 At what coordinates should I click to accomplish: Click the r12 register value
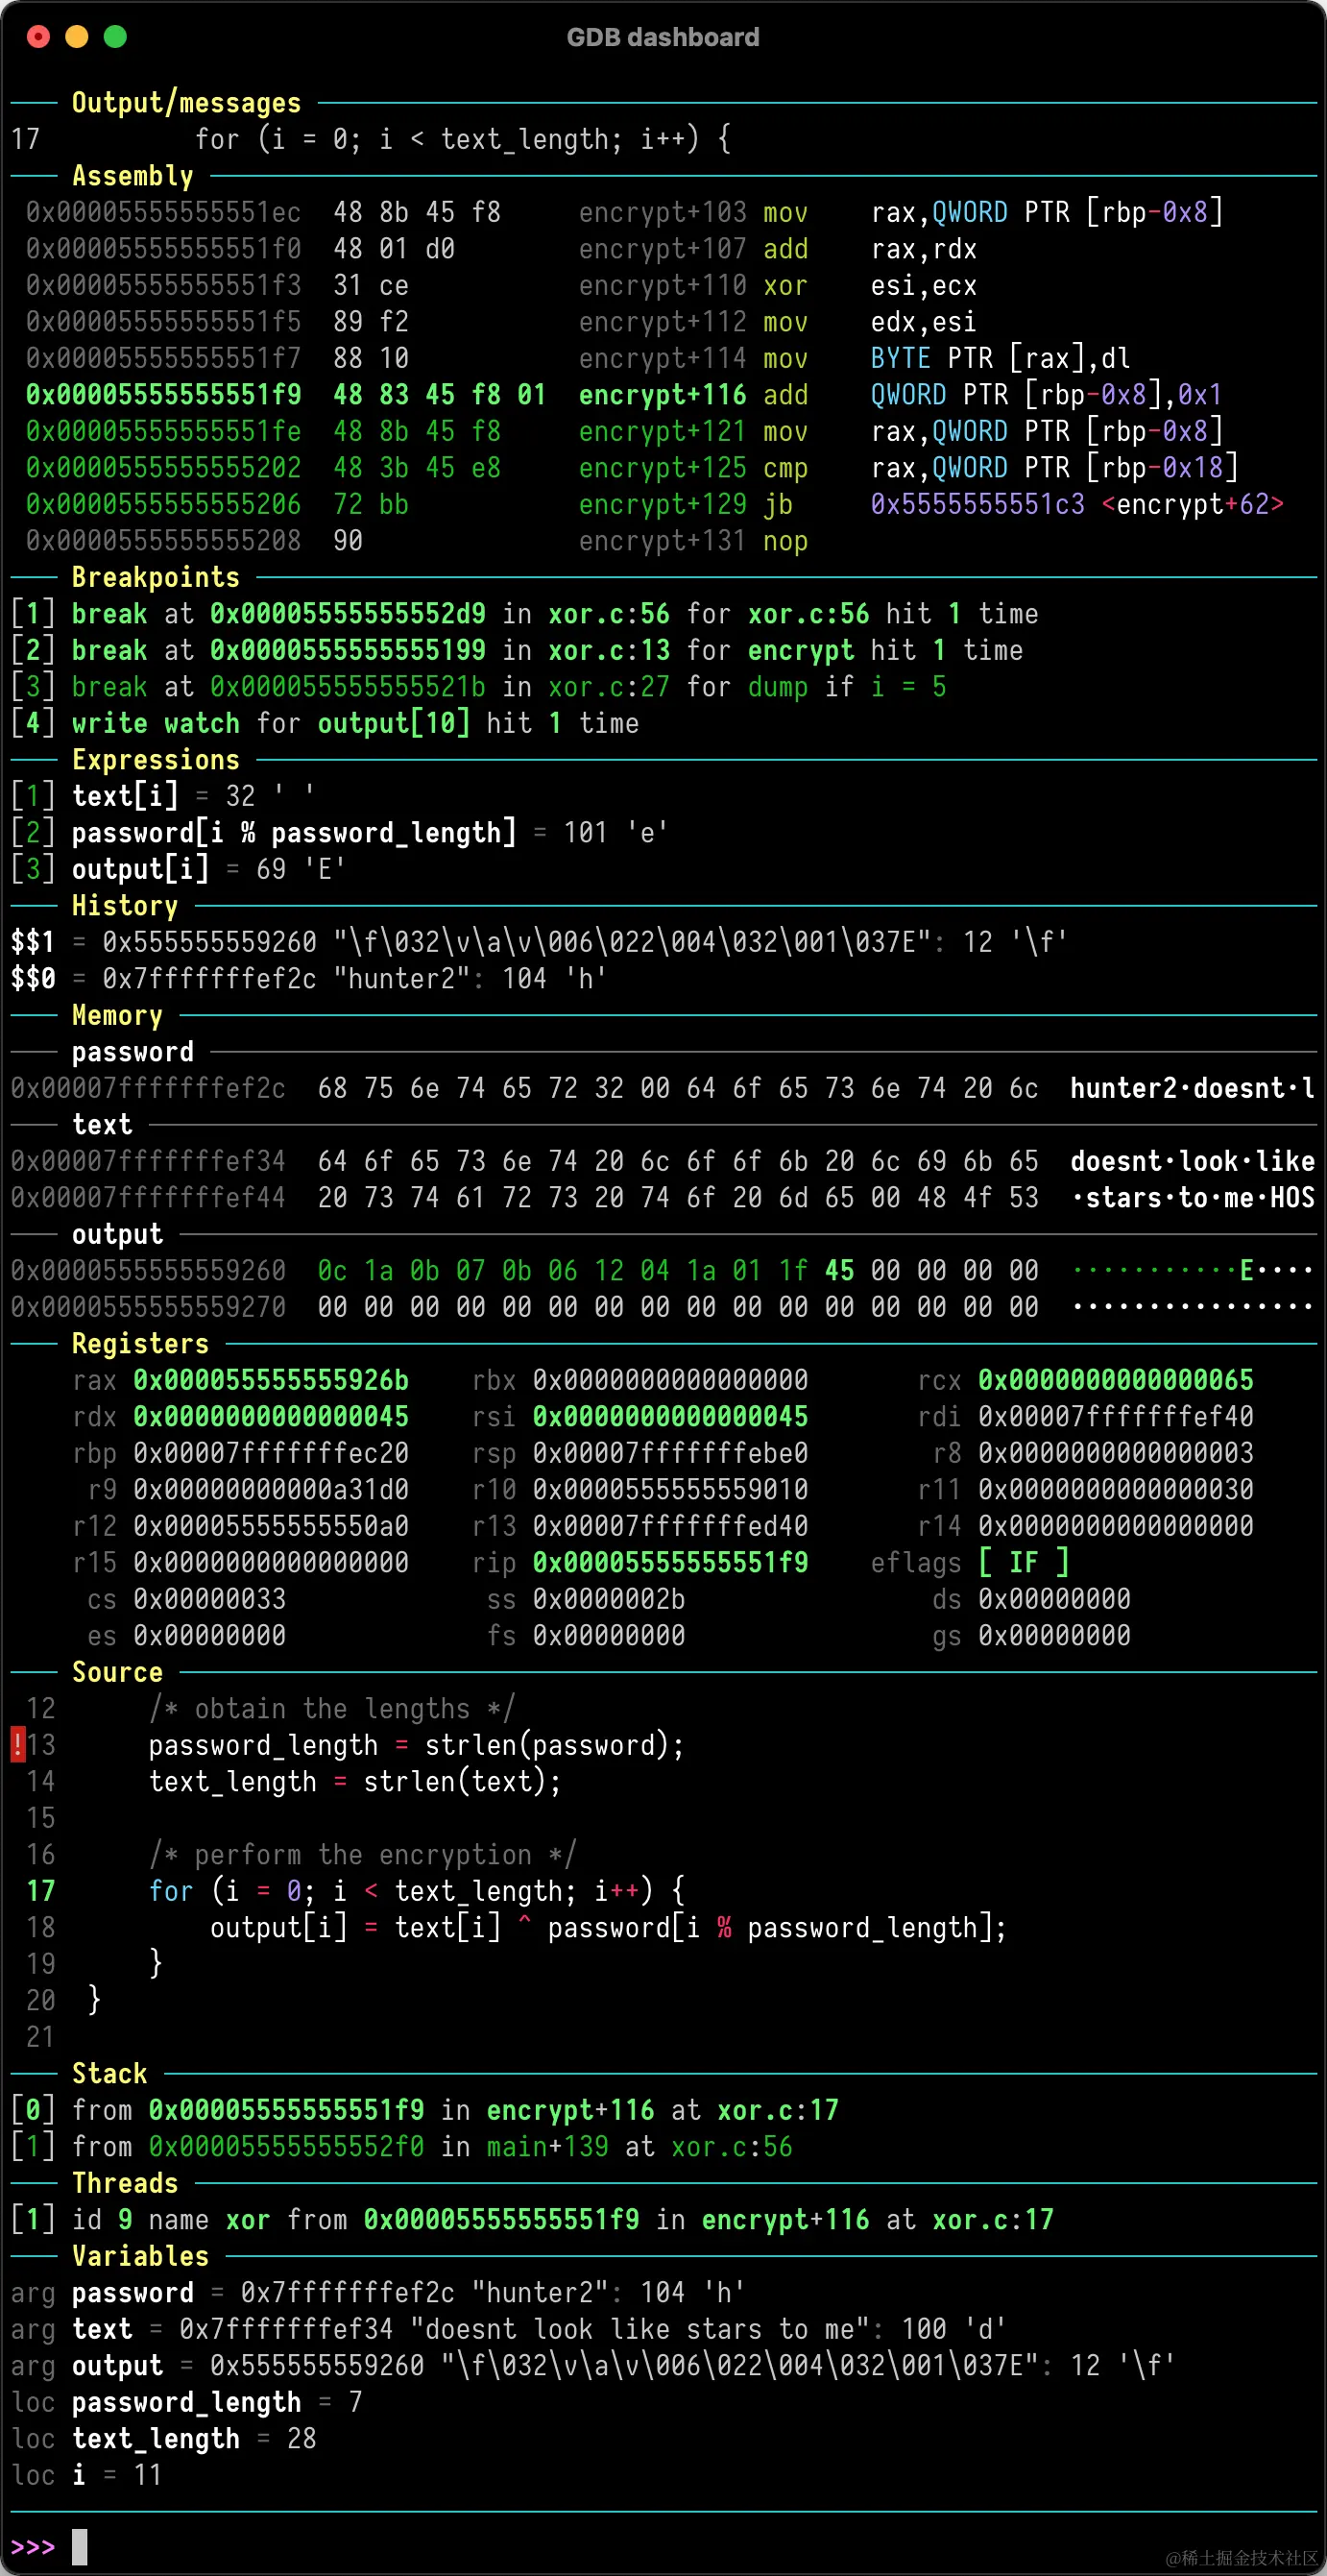coord(271,1526)
